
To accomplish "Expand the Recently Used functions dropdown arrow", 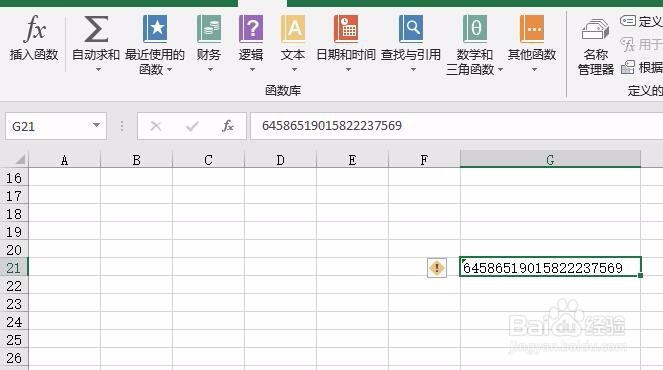I will point(170,70).
